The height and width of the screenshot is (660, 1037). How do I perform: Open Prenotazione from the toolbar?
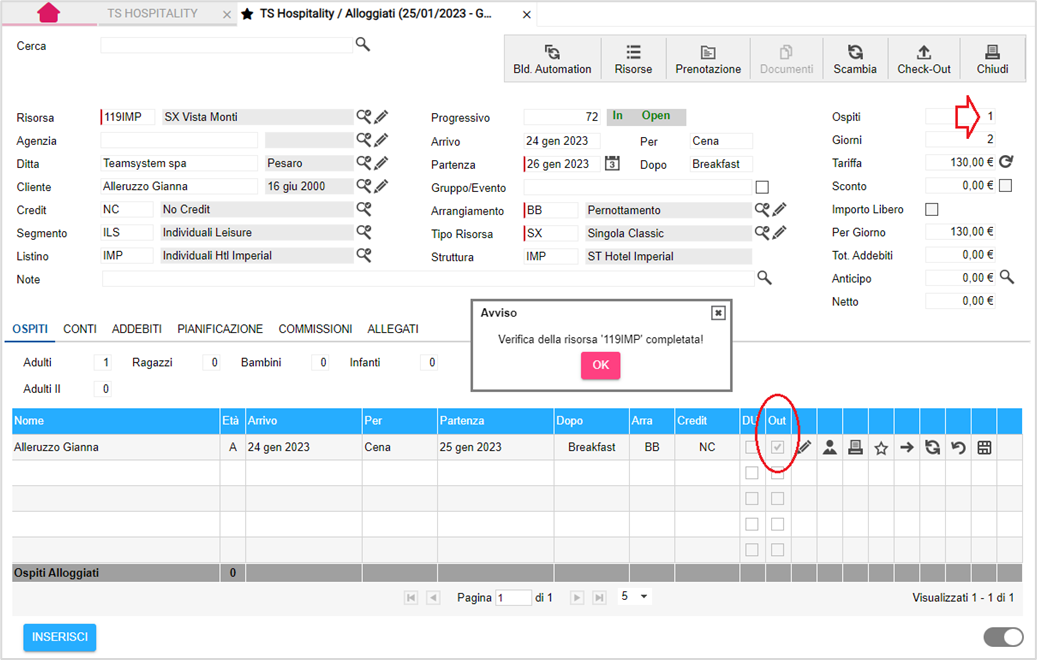point(708,59)
